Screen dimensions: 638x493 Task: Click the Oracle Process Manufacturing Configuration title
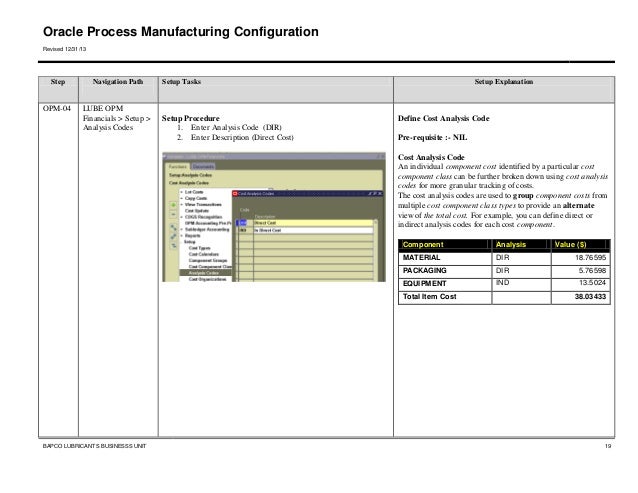tap(181, 32)
